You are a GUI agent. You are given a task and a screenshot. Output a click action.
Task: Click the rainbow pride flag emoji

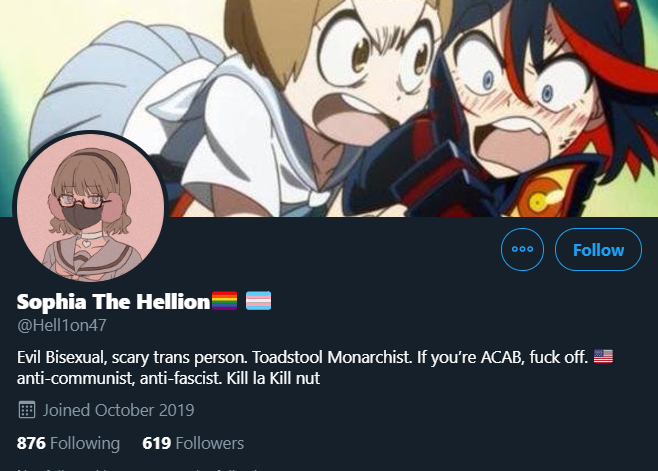(x=225, y=301)
